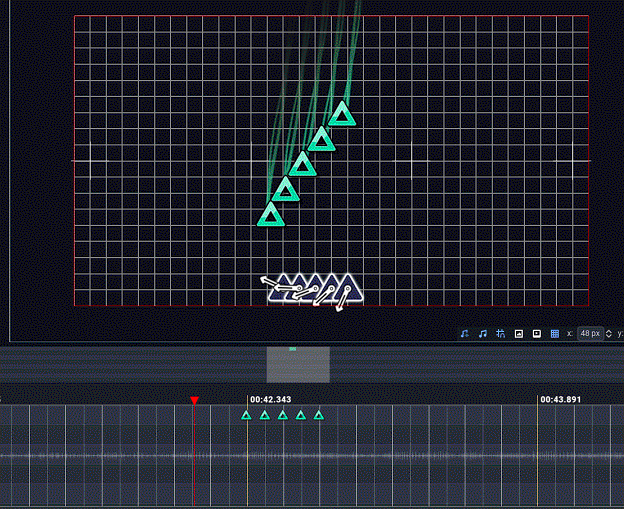This screenshot has width=624, height=509.
Task: Click the 00:43.891 timestamp label
Action: click(560, 399)
